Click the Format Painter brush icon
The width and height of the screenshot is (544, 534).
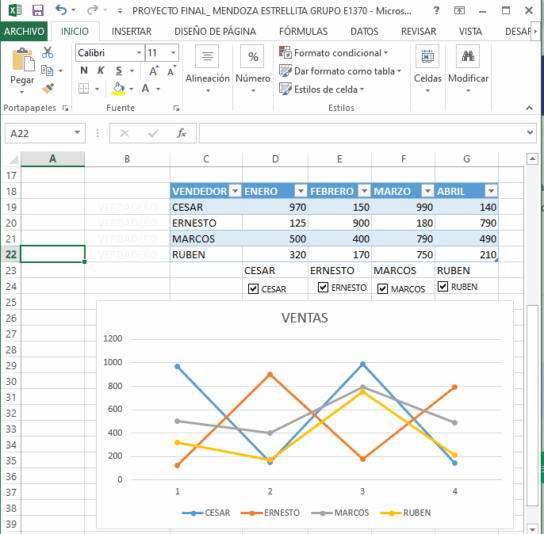point(48,88)
